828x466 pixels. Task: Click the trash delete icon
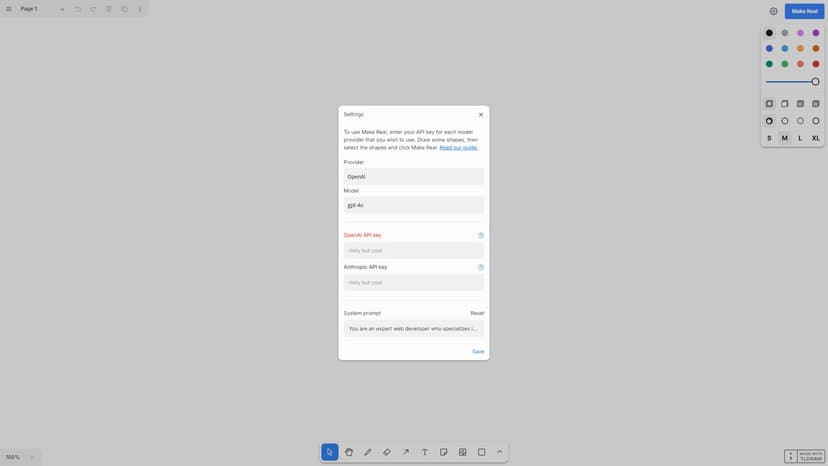point(109,9)
